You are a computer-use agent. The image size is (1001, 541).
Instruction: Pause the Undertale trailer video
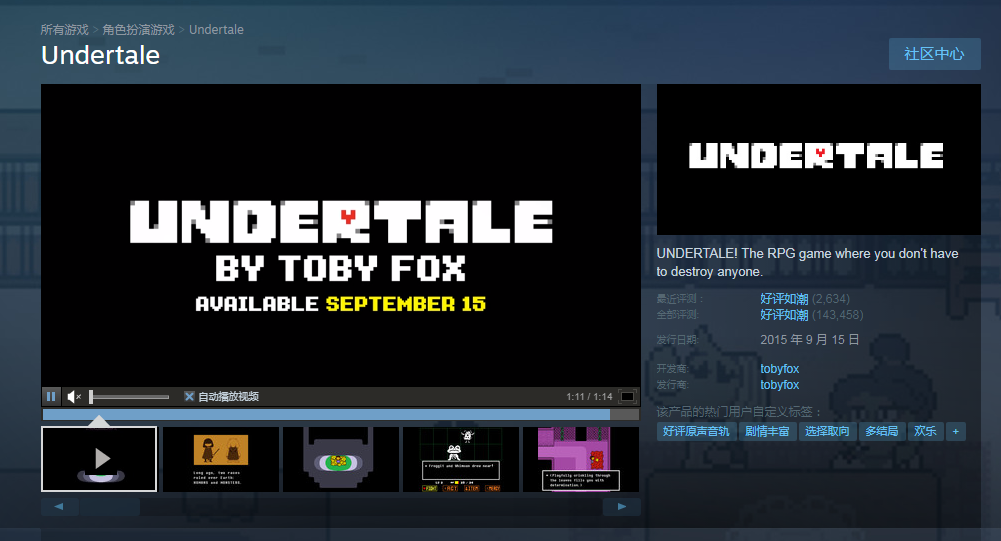pyautogui.click(x=51, y=397)
